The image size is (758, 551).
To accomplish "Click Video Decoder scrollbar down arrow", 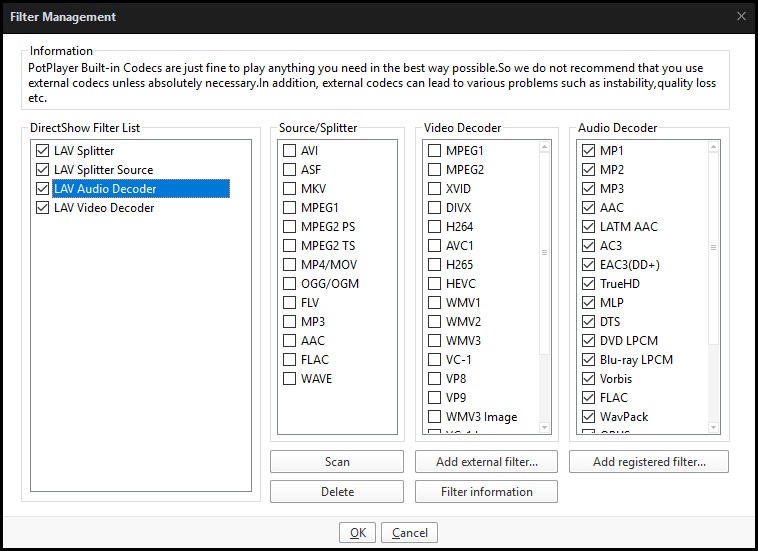I will pyautogui.click(x=544, y=427).
